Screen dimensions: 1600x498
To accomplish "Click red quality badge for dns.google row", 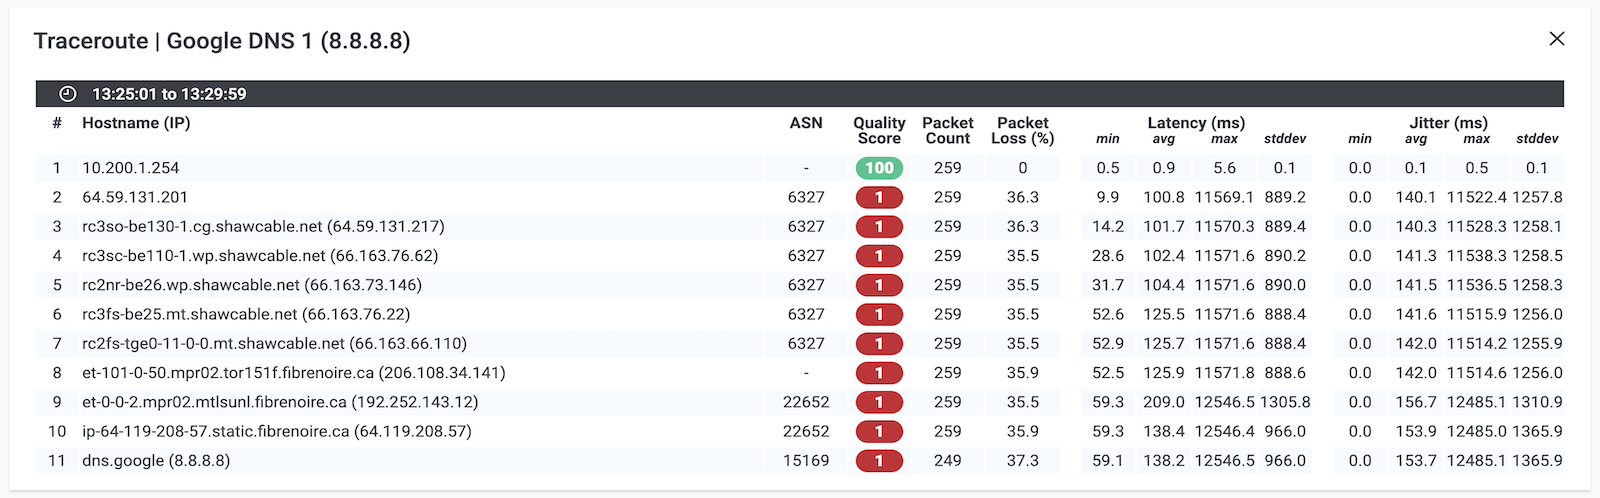I will pos(879,461).
